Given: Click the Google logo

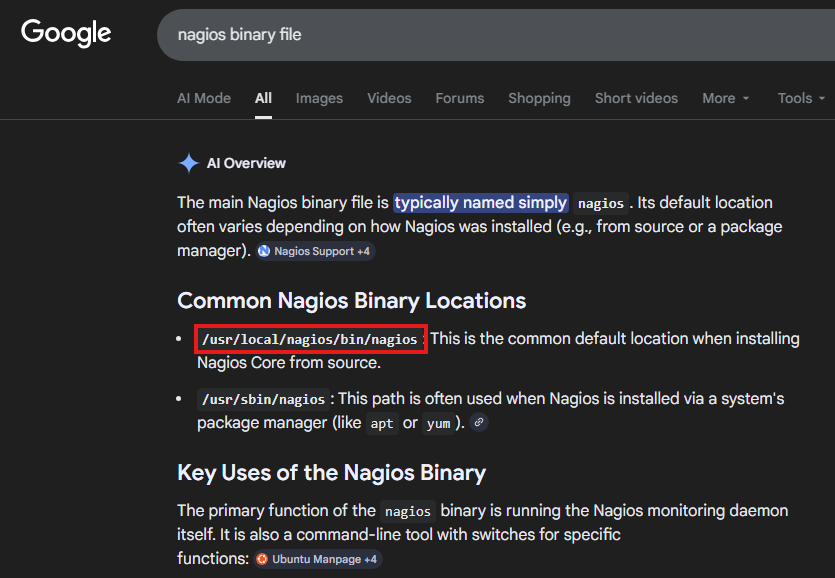Looking at the screenshot, I should pos(66,33).
